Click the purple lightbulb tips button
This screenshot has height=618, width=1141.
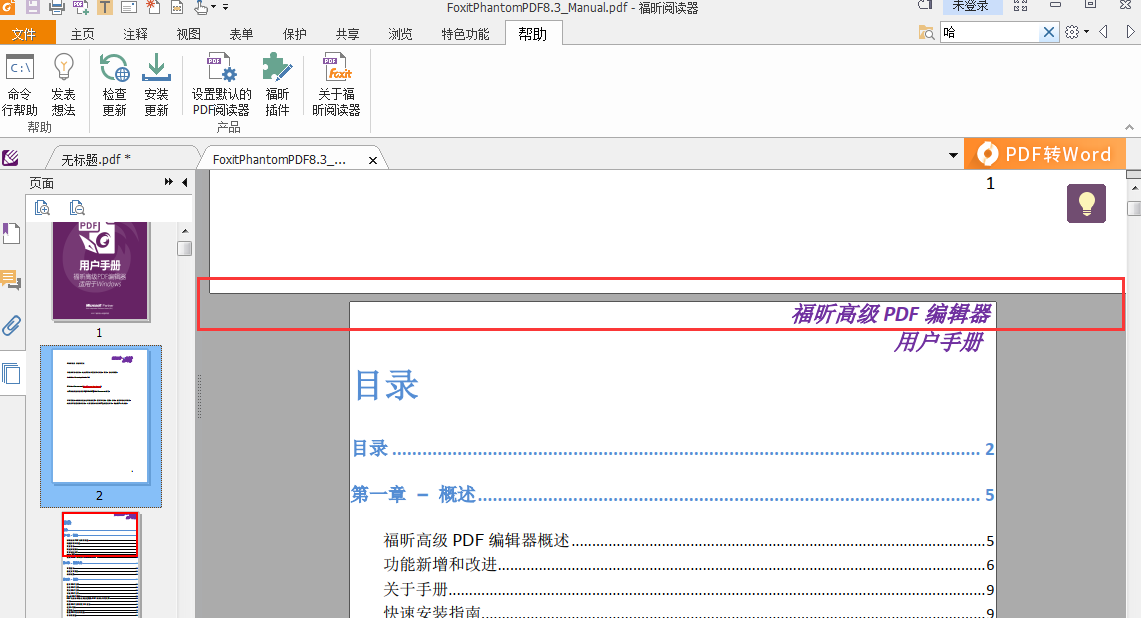coord(1086,203)
